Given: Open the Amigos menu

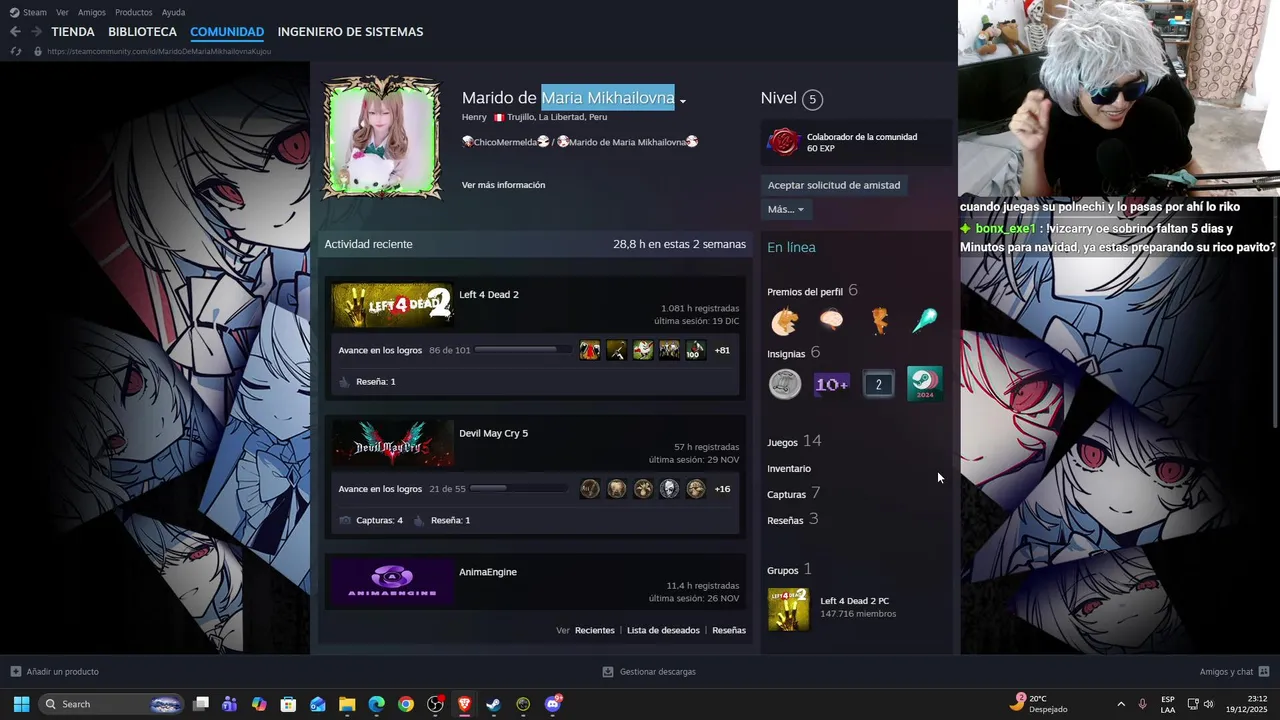Looking at the screenshot, I should click(x=92, y=12).
